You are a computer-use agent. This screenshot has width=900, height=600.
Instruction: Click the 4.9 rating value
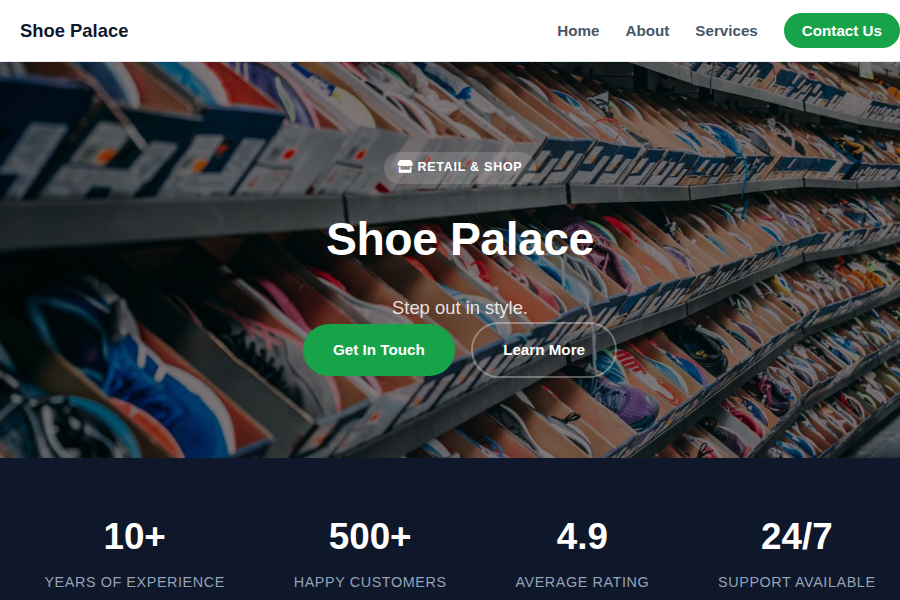point(582,536)
